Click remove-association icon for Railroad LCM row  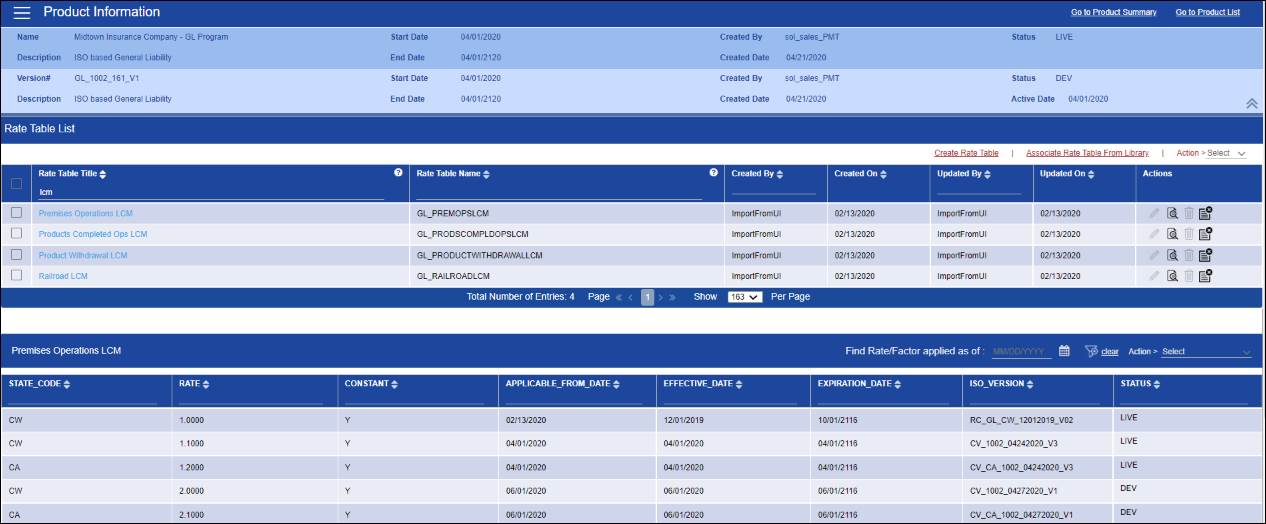[x=1205, y=275]
